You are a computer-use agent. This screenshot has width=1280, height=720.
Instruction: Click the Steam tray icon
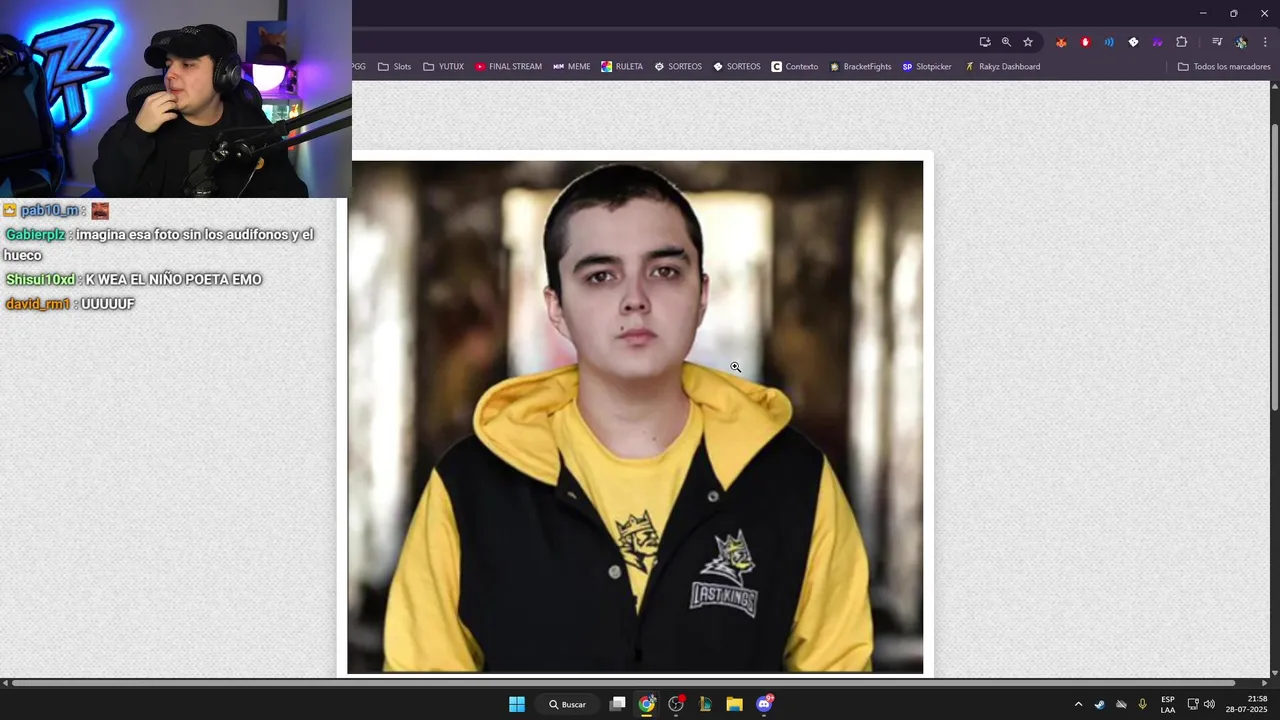(1099, 704)
